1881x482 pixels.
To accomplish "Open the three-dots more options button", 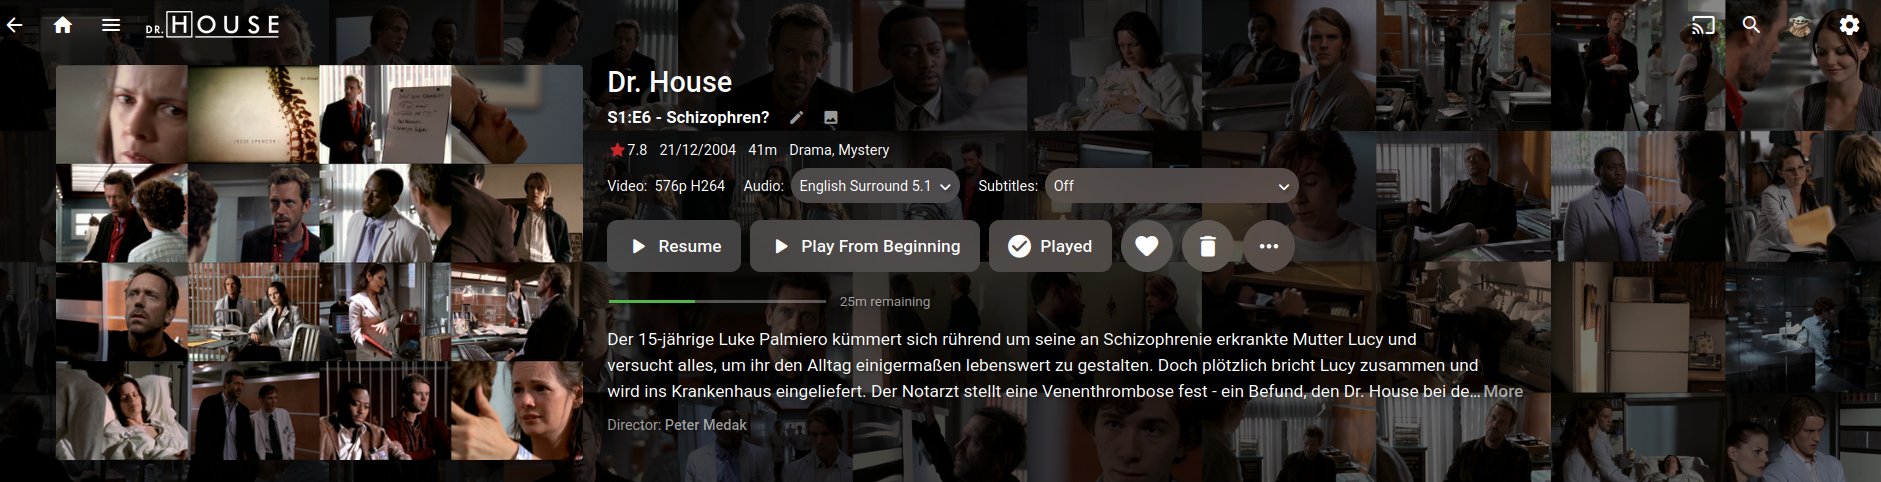I will click(x=1269, y=246).
